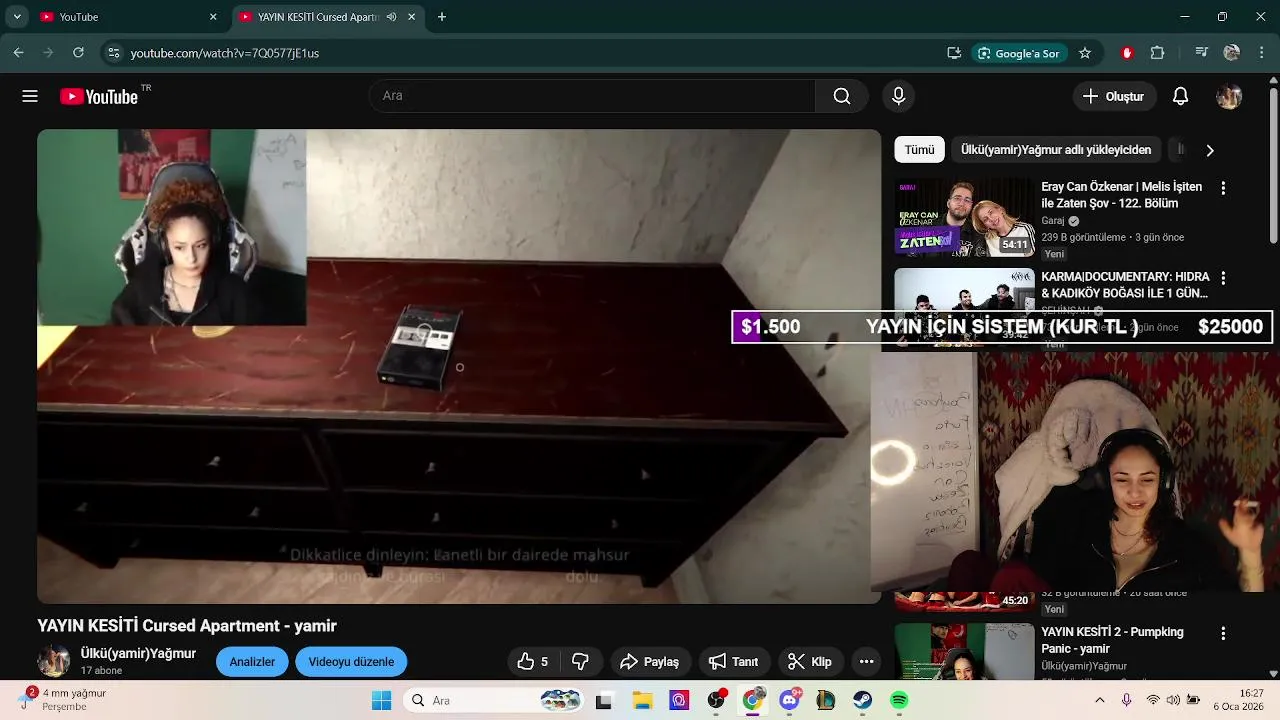Open the Chrome three-dot menu

pyautogui.click(x=1260, y=53)
